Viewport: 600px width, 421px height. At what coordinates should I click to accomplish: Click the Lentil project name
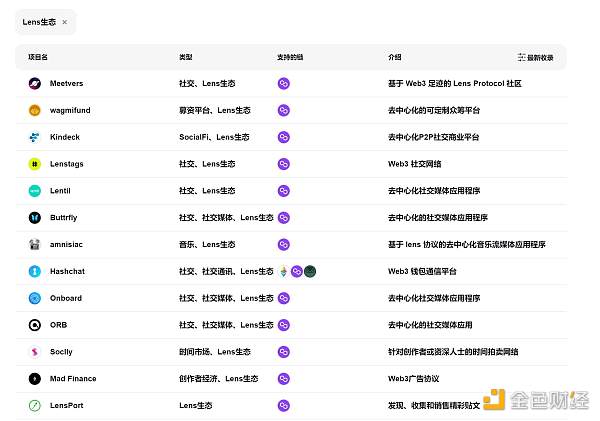[x=60, y=191]
